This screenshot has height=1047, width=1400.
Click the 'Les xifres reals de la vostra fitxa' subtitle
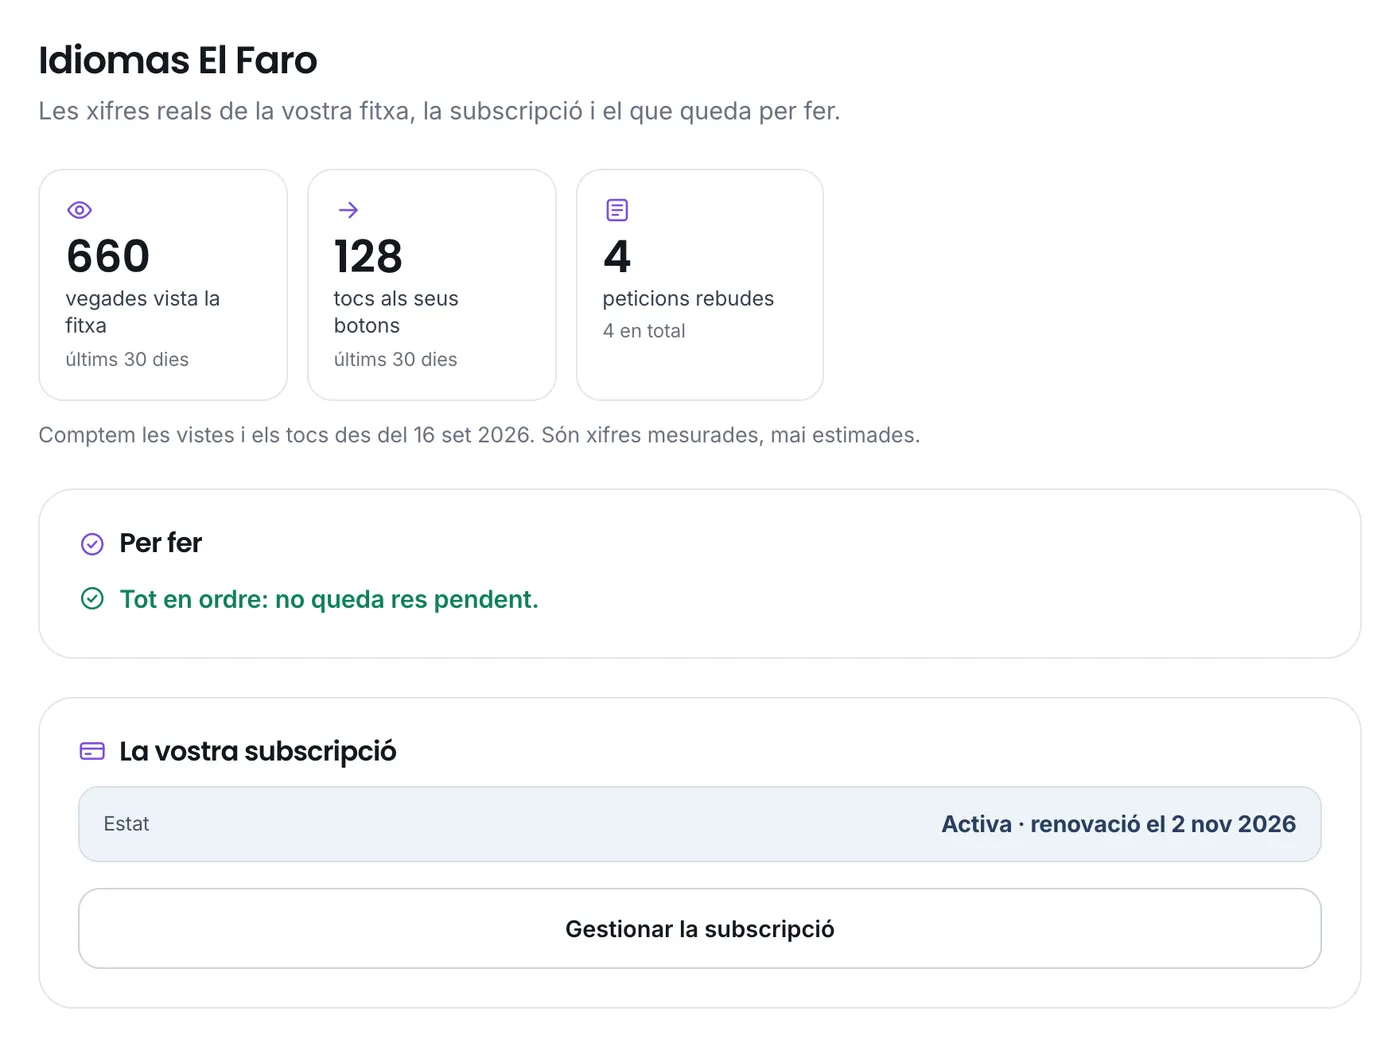(x=439, y=111)
